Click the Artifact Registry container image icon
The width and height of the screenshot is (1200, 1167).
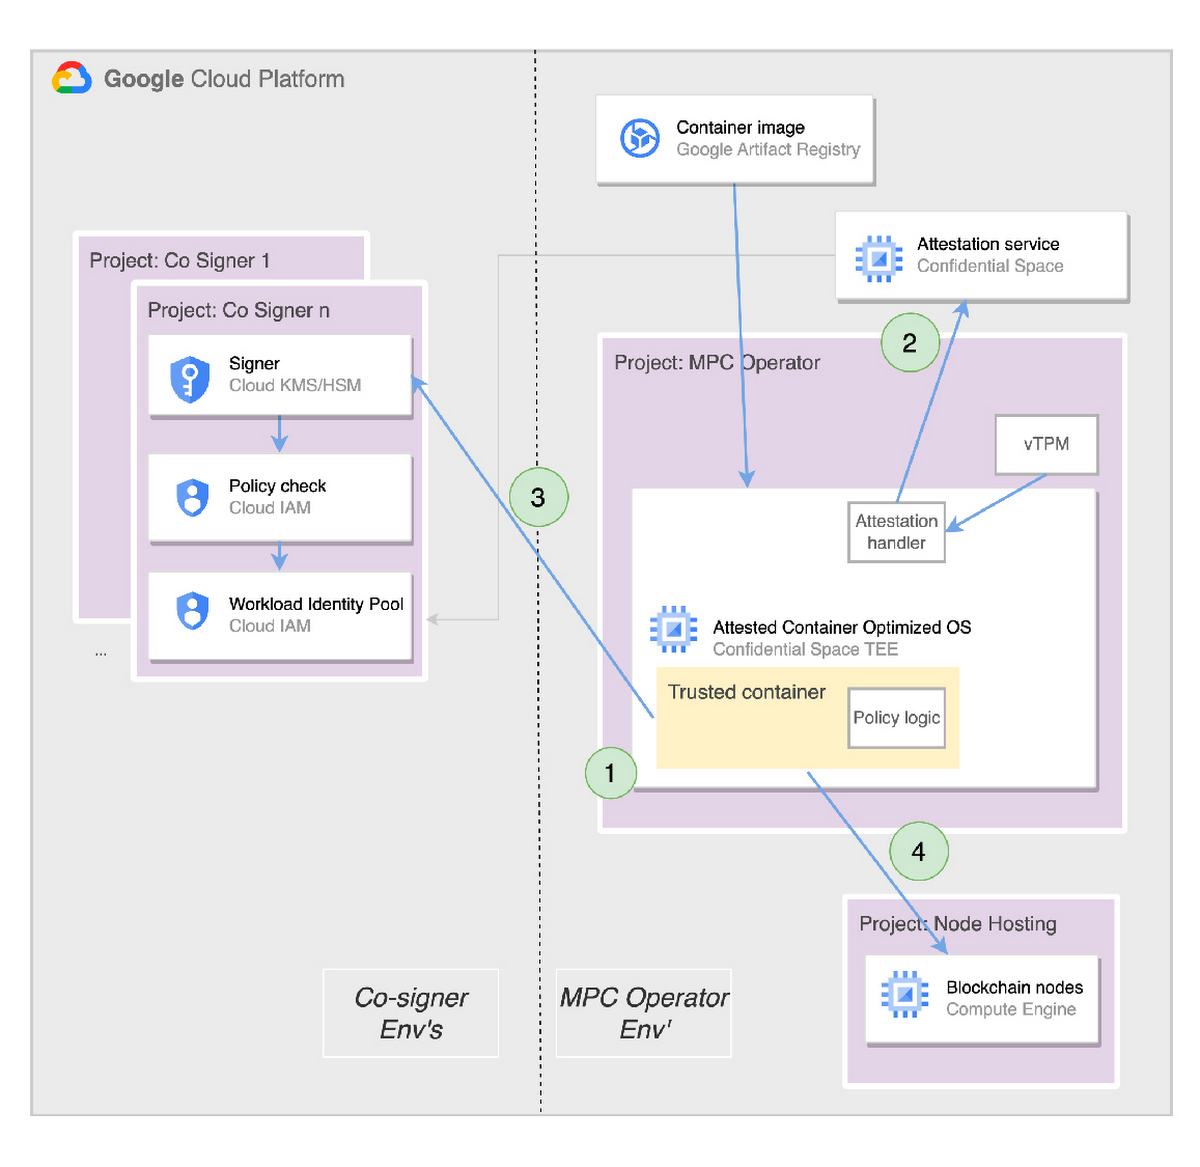tap(640, 138)
